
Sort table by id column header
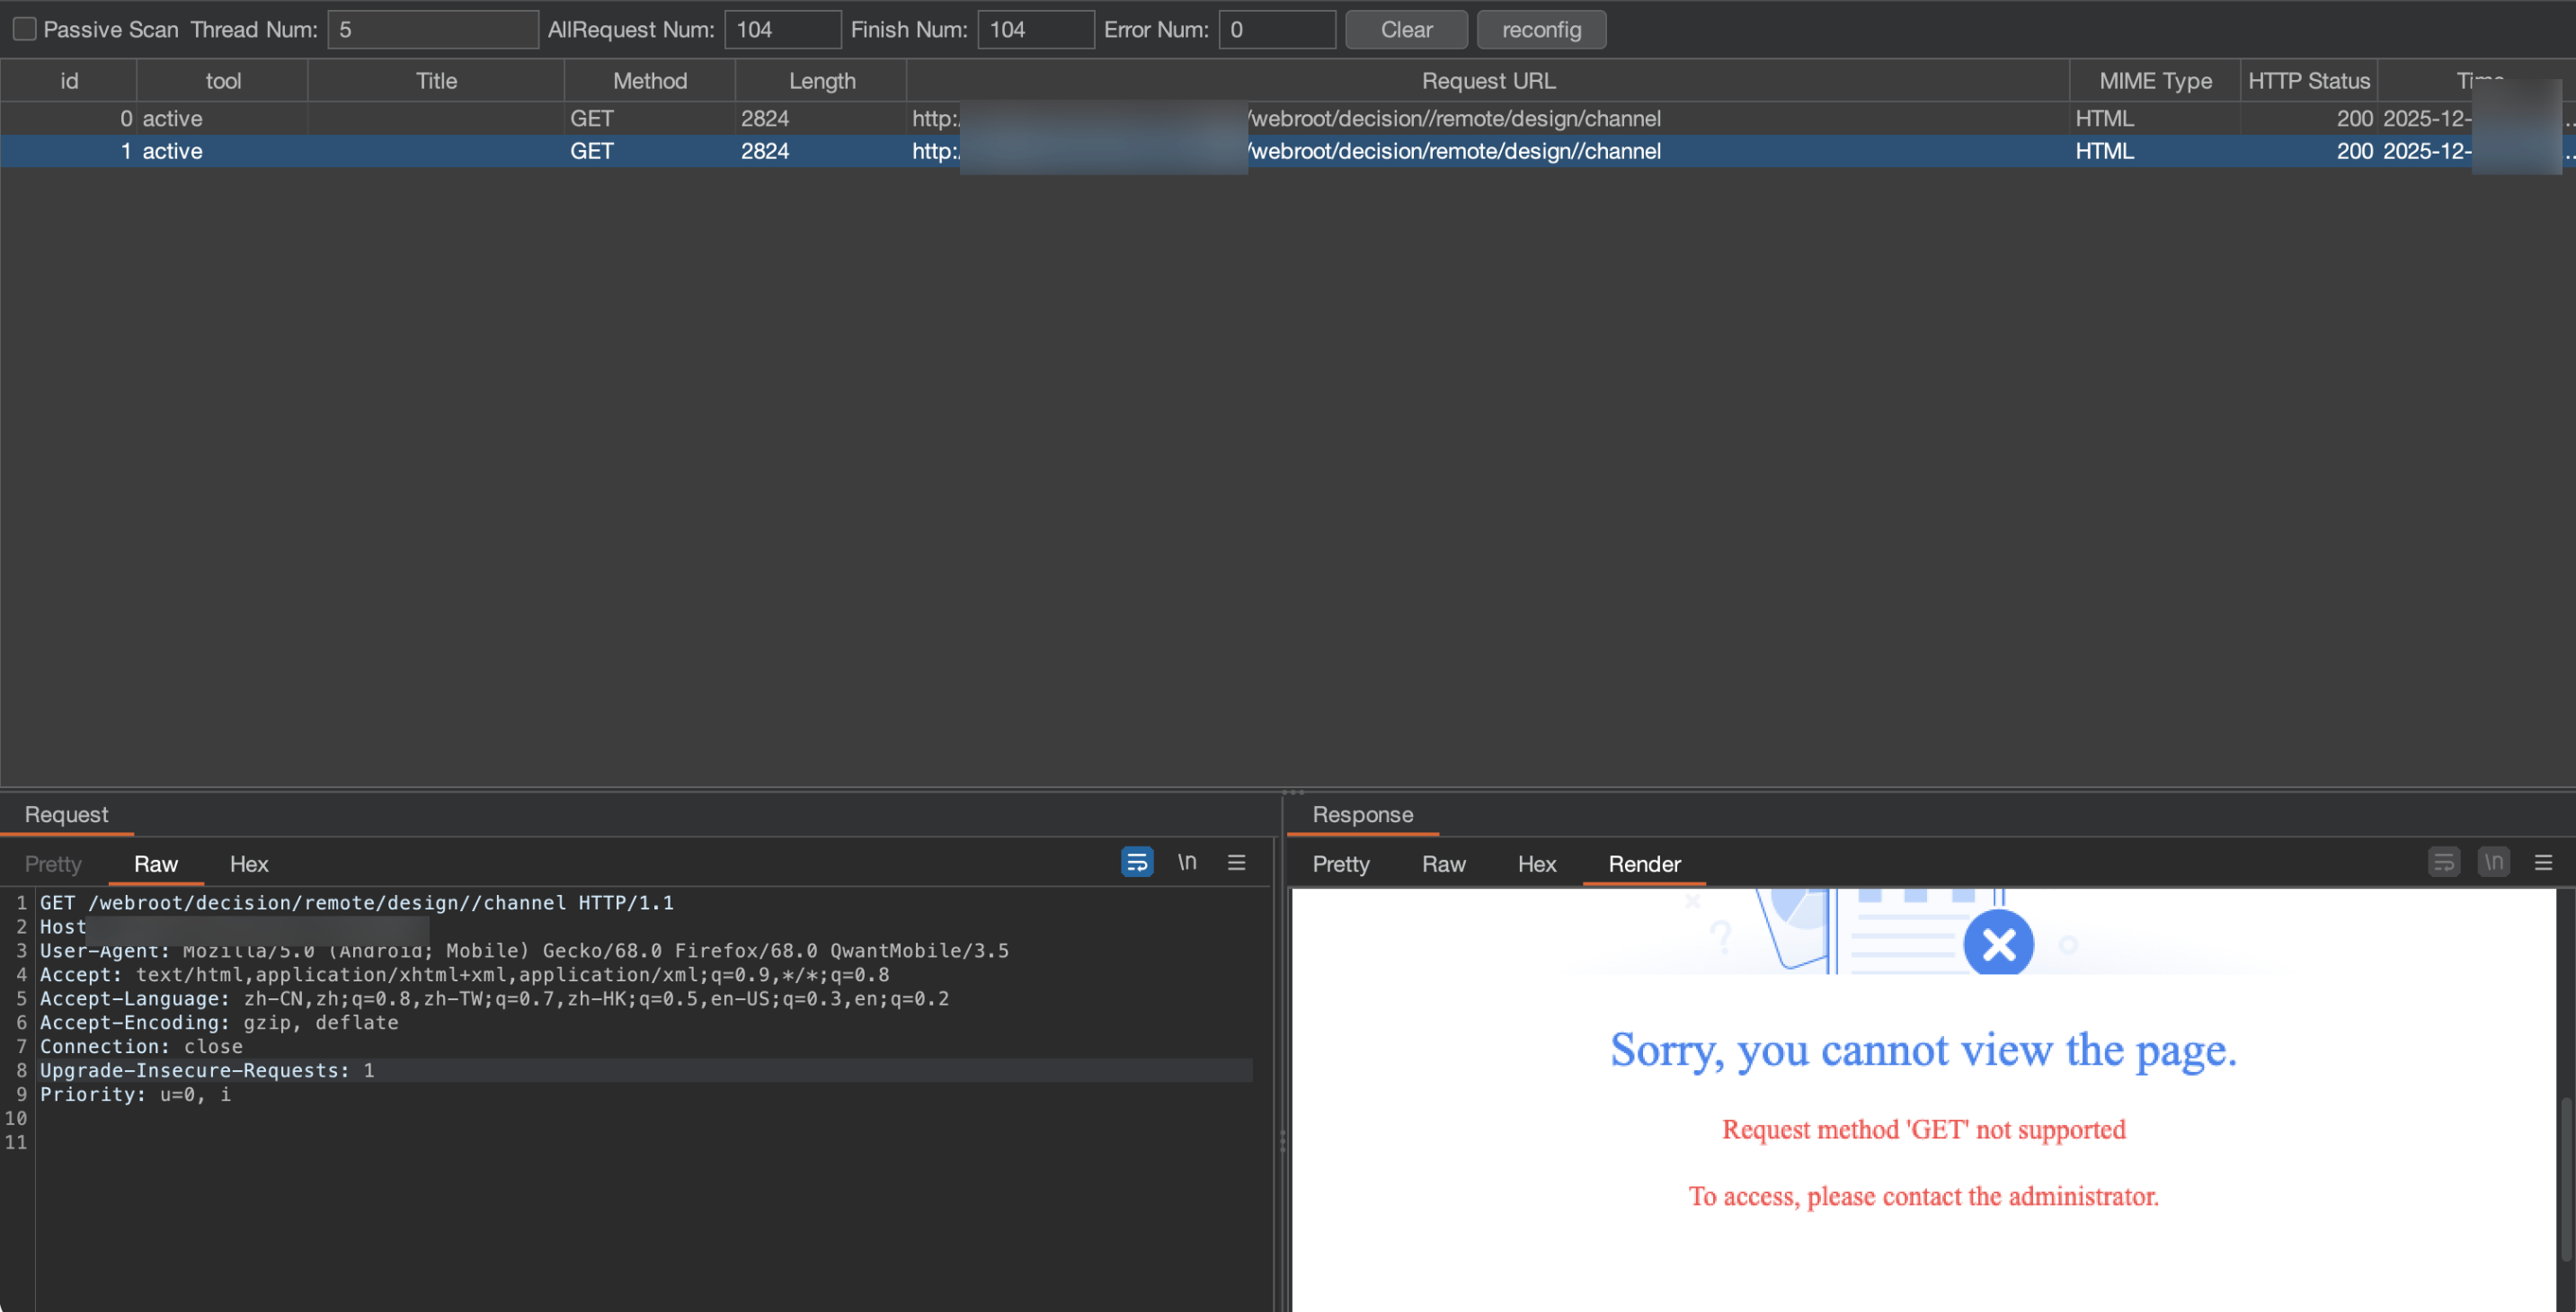[x=68, y=80]
